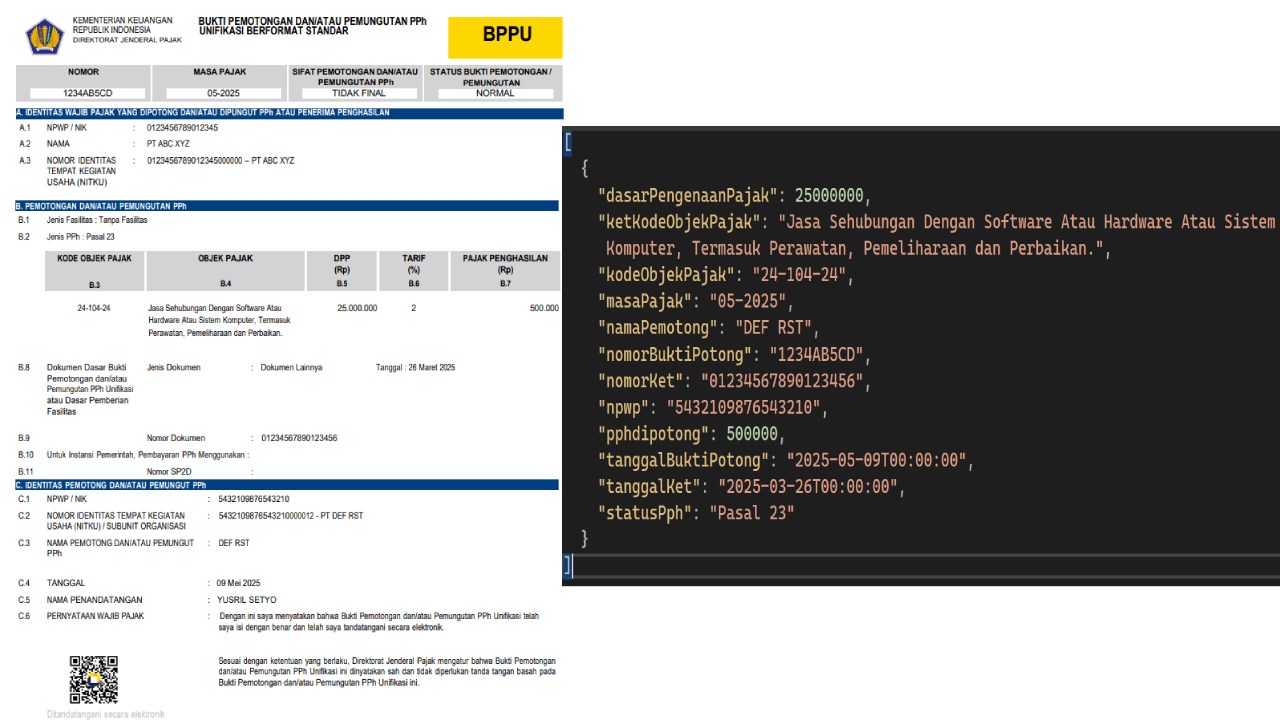Click section A identitas wajib pajak header

tap(289, 113)
